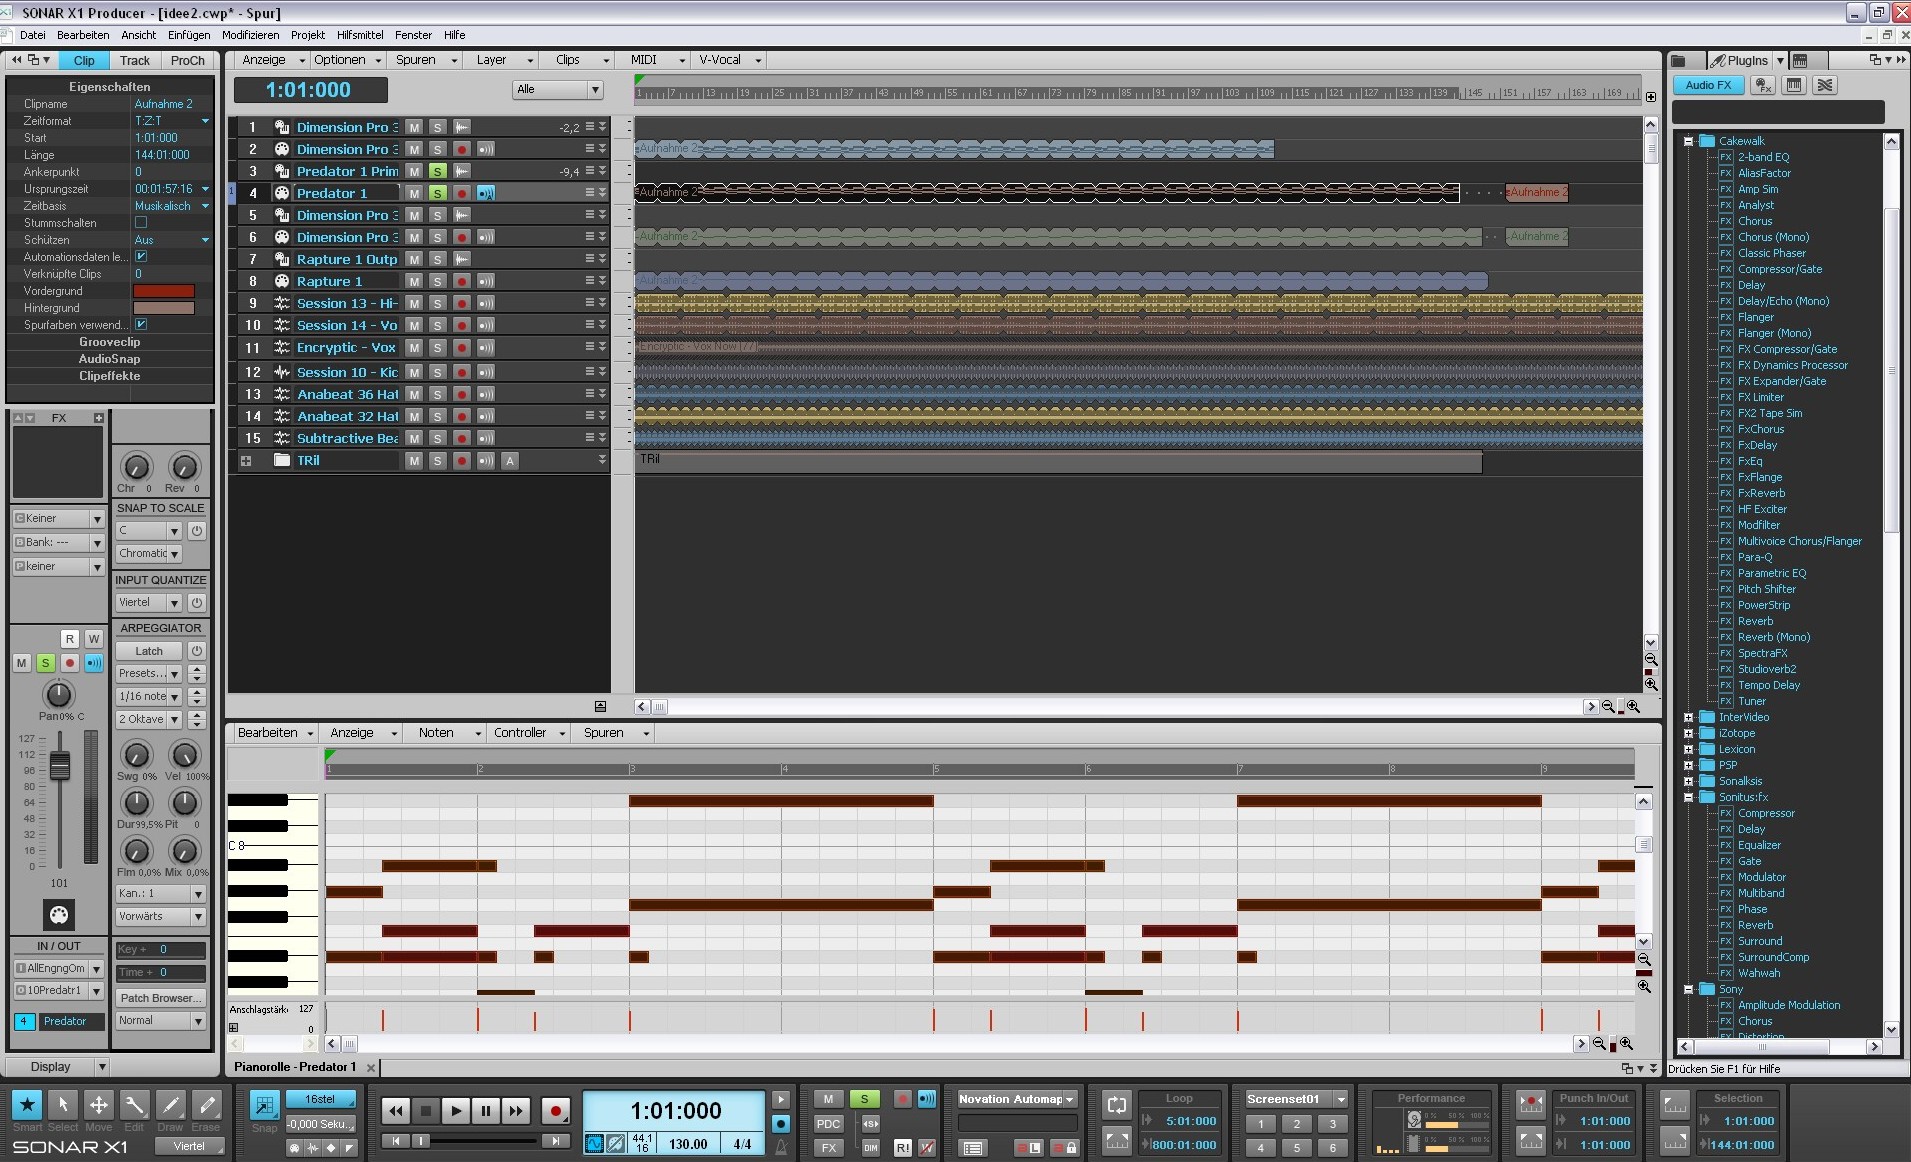Select the Smart tool

point(27,1105)
